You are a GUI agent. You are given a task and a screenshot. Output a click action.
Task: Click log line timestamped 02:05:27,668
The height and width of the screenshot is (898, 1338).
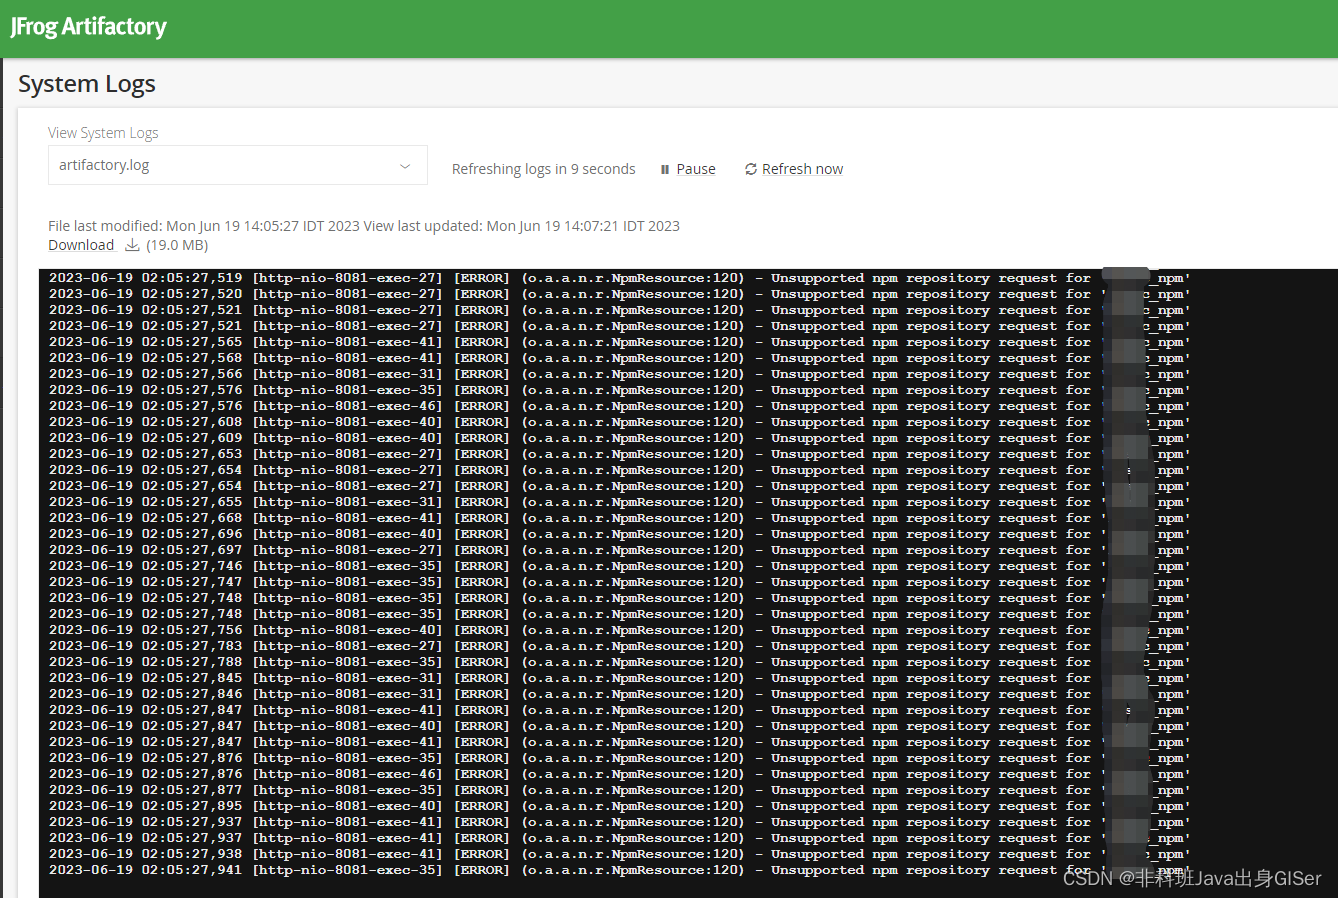tap(620, 518)
